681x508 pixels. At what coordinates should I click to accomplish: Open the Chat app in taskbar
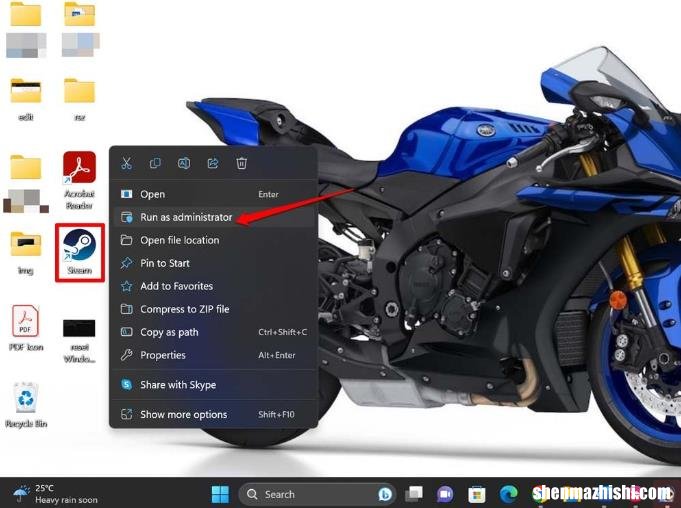(445, 494)
